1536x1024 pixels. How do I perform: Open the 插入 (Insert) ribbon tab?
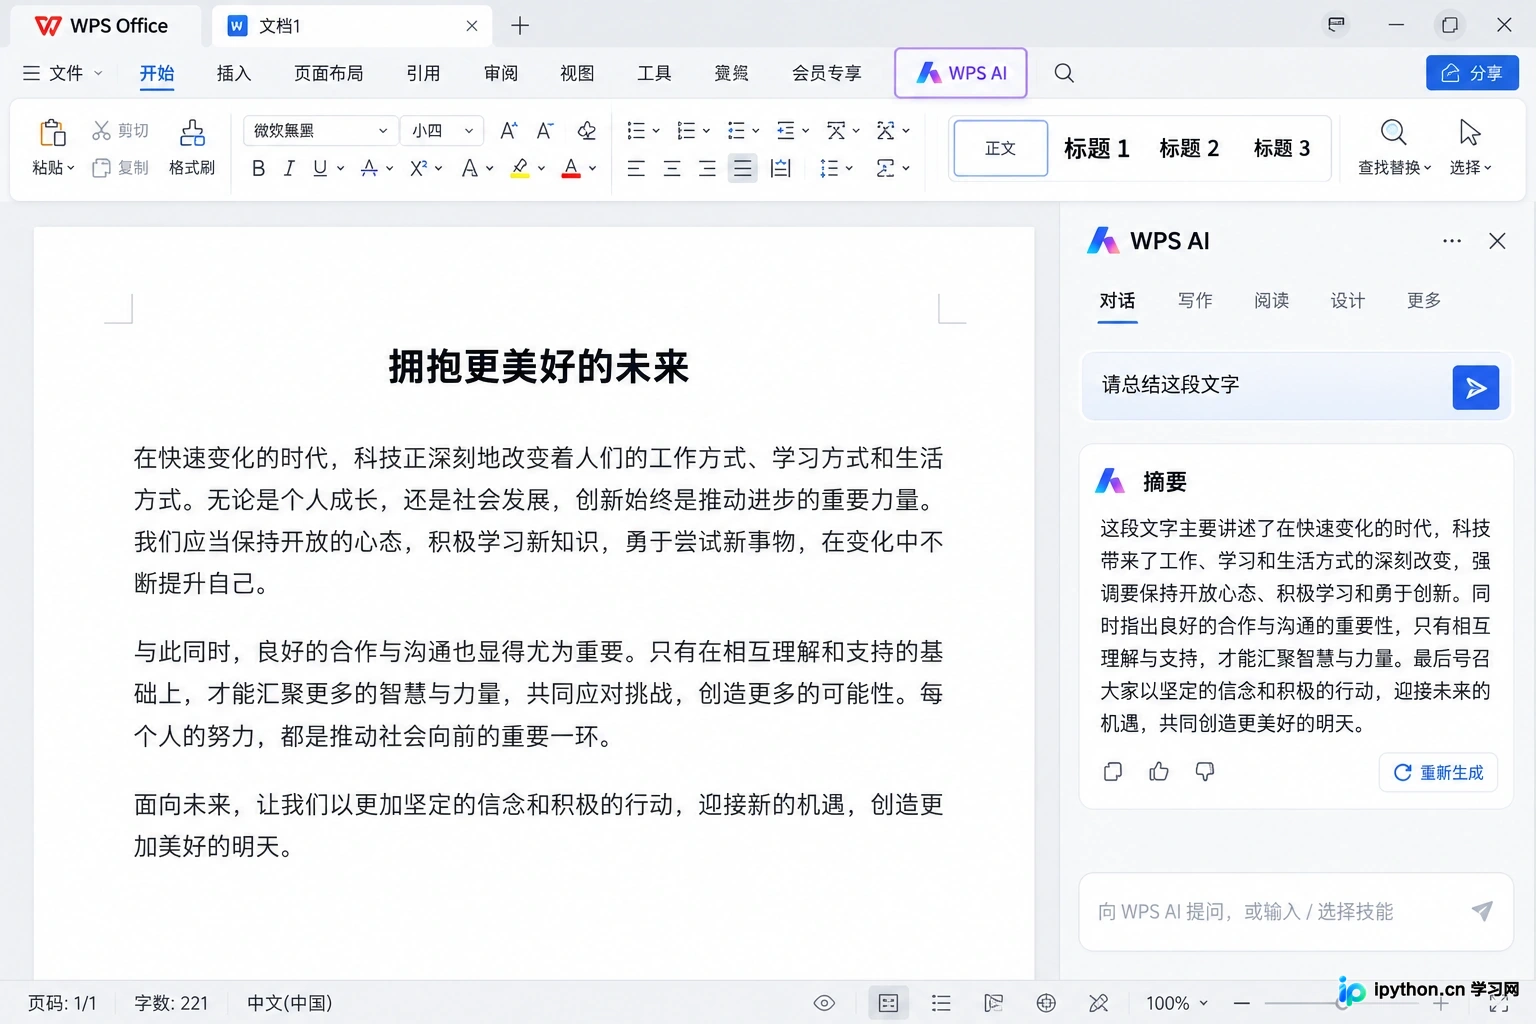(234, 73)
